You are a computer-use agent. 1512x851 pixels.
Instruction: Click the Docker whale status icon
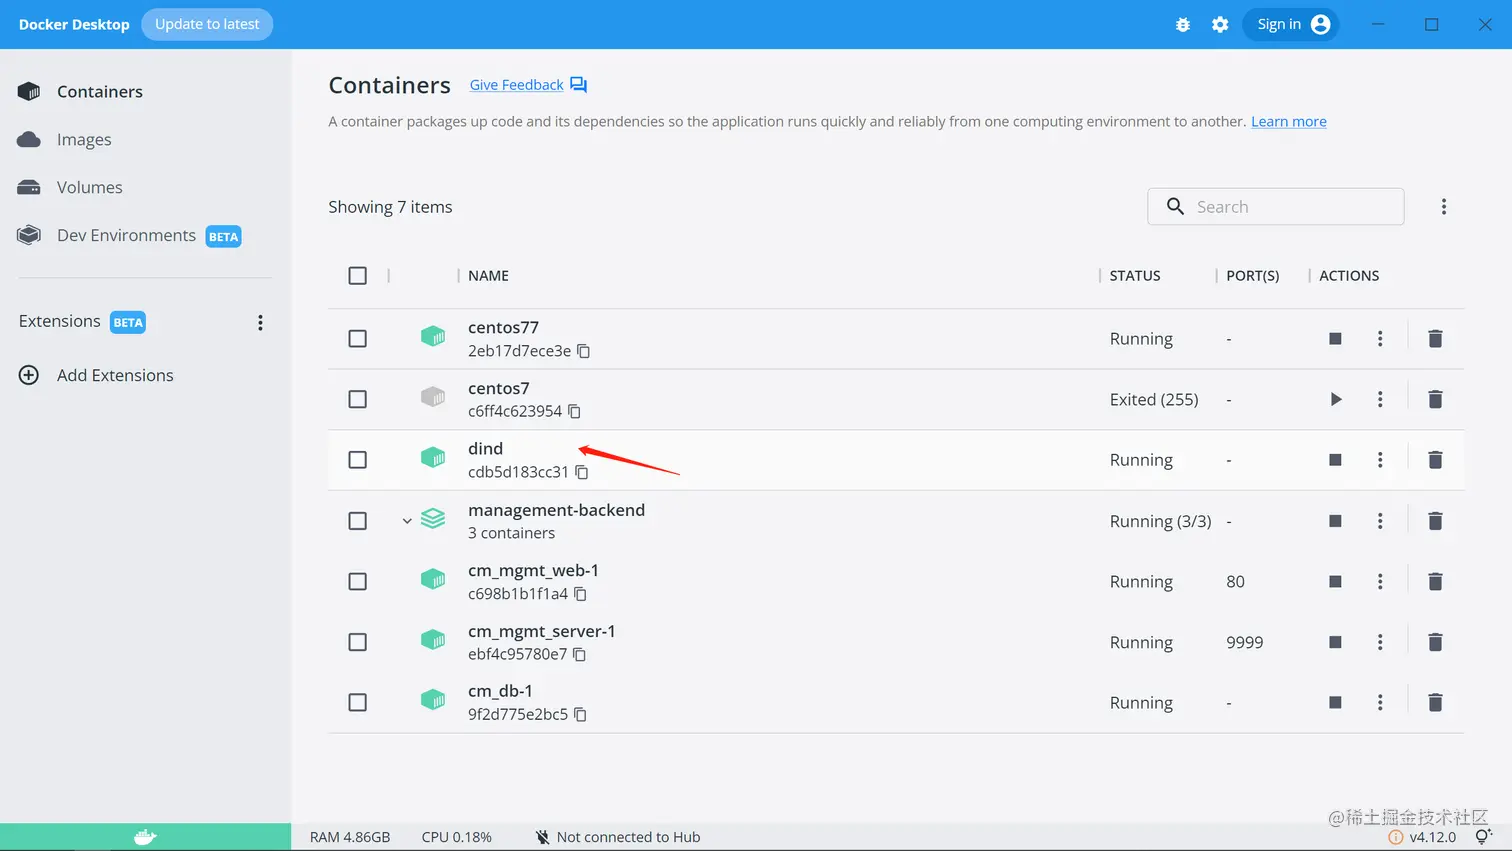[x=146, y=837]
